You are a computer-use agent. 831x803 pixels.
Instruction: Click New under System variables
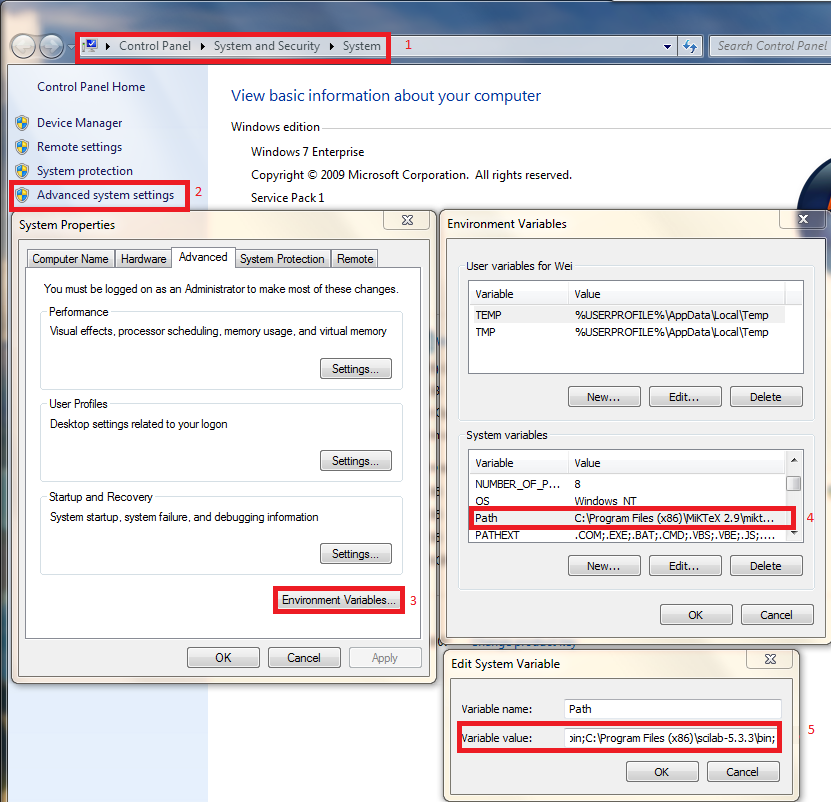tap(604, 566)
